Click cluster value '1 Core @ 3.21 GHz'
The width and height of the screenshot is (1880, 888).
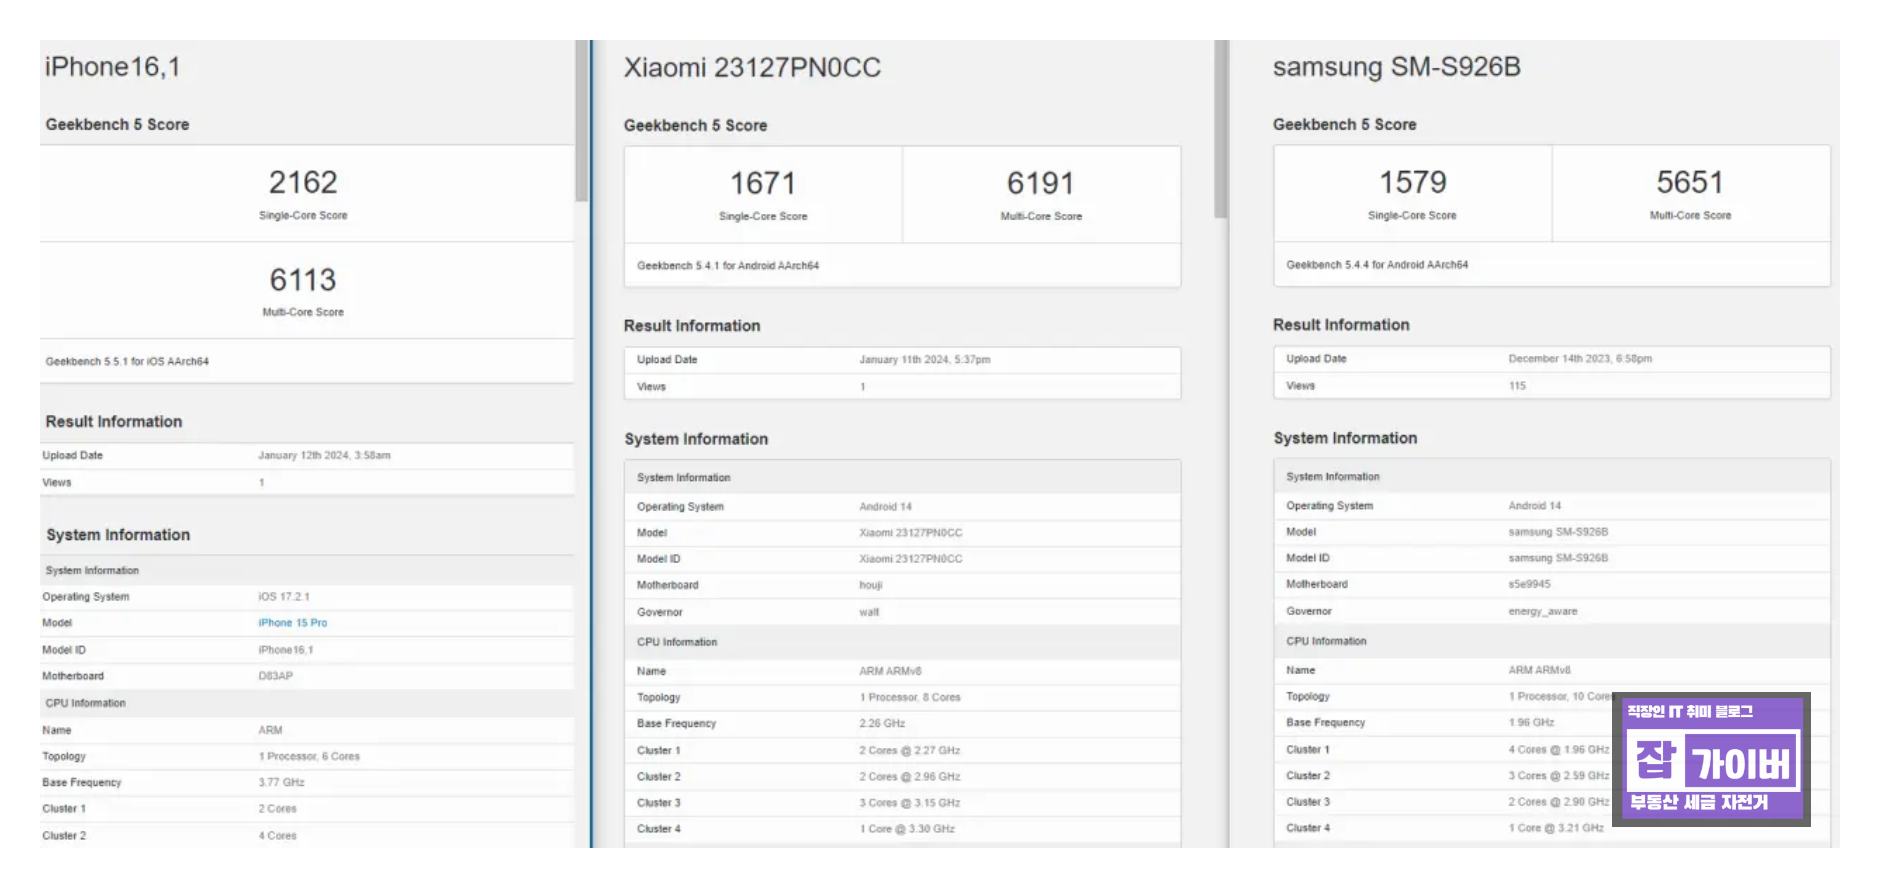[1556, 828]
